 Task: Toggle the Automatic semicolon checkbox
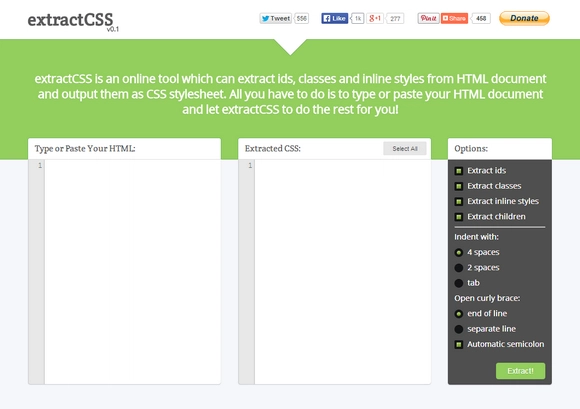459,345
